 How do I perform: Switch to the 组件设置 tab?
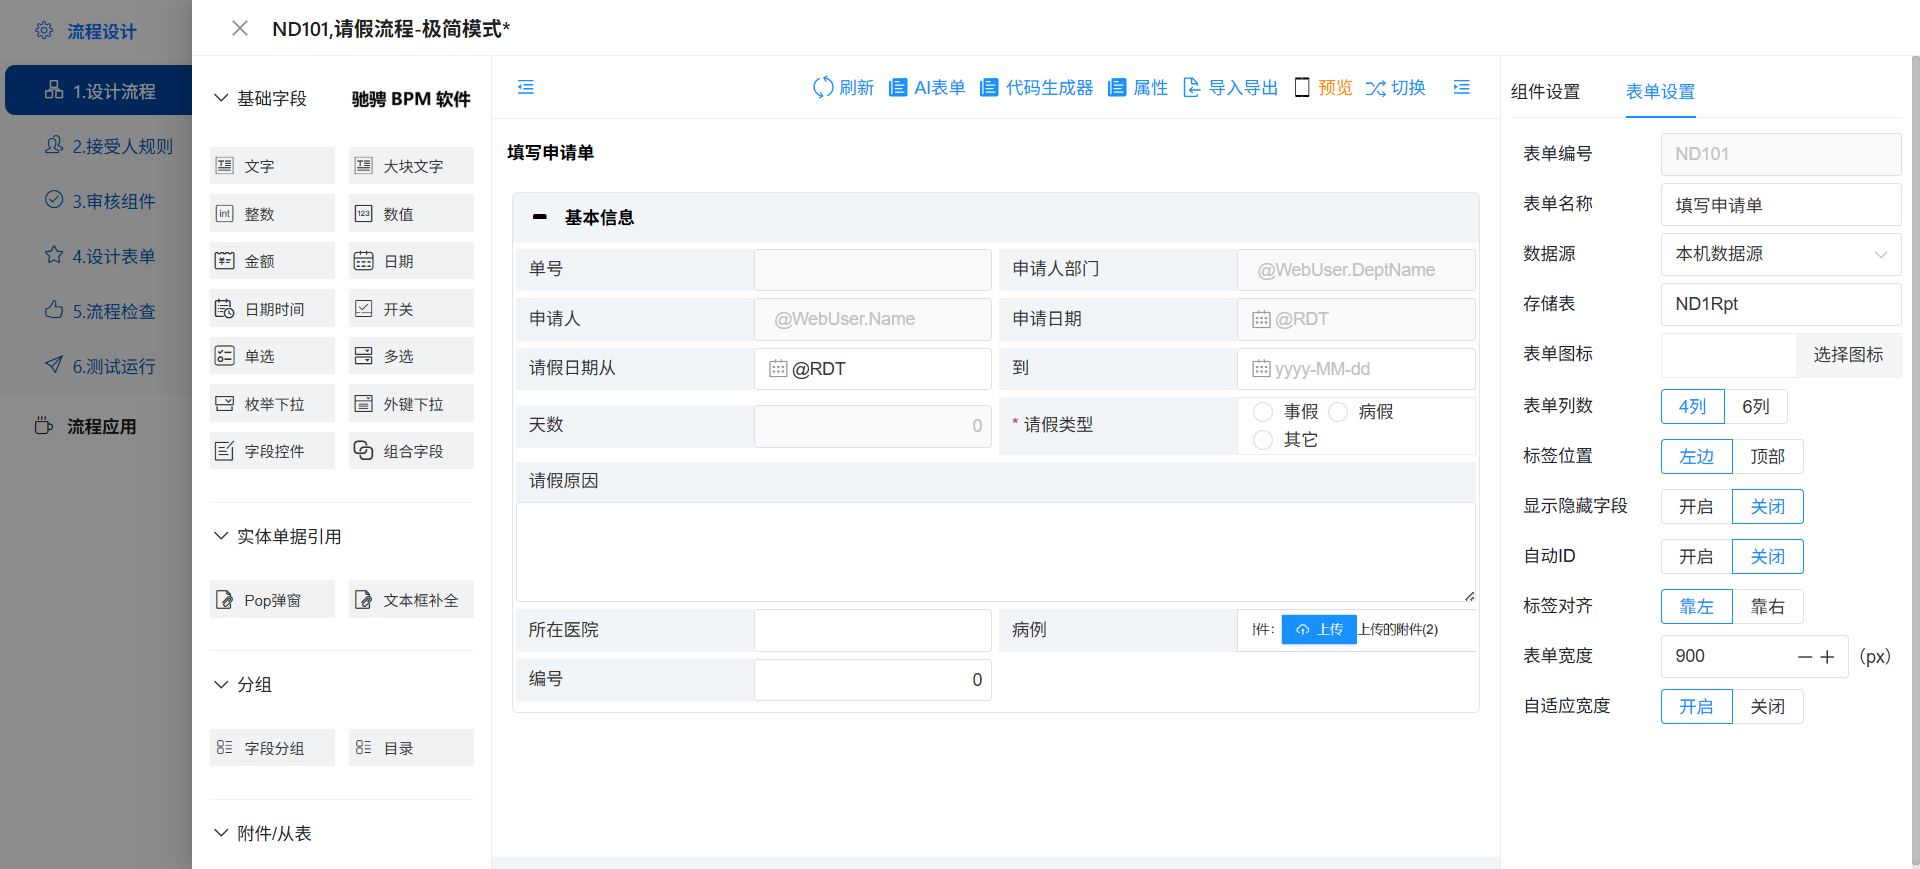(1545, 91)
